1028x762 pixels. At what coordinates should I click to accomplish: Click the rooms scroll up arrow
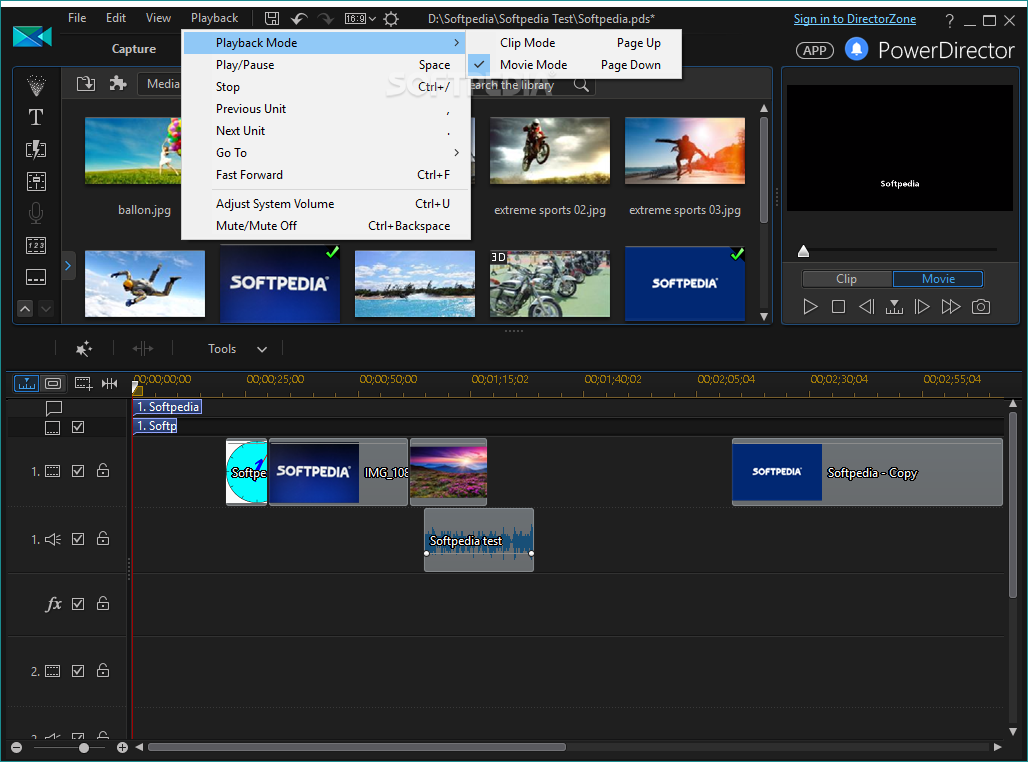tap(25, 308)
